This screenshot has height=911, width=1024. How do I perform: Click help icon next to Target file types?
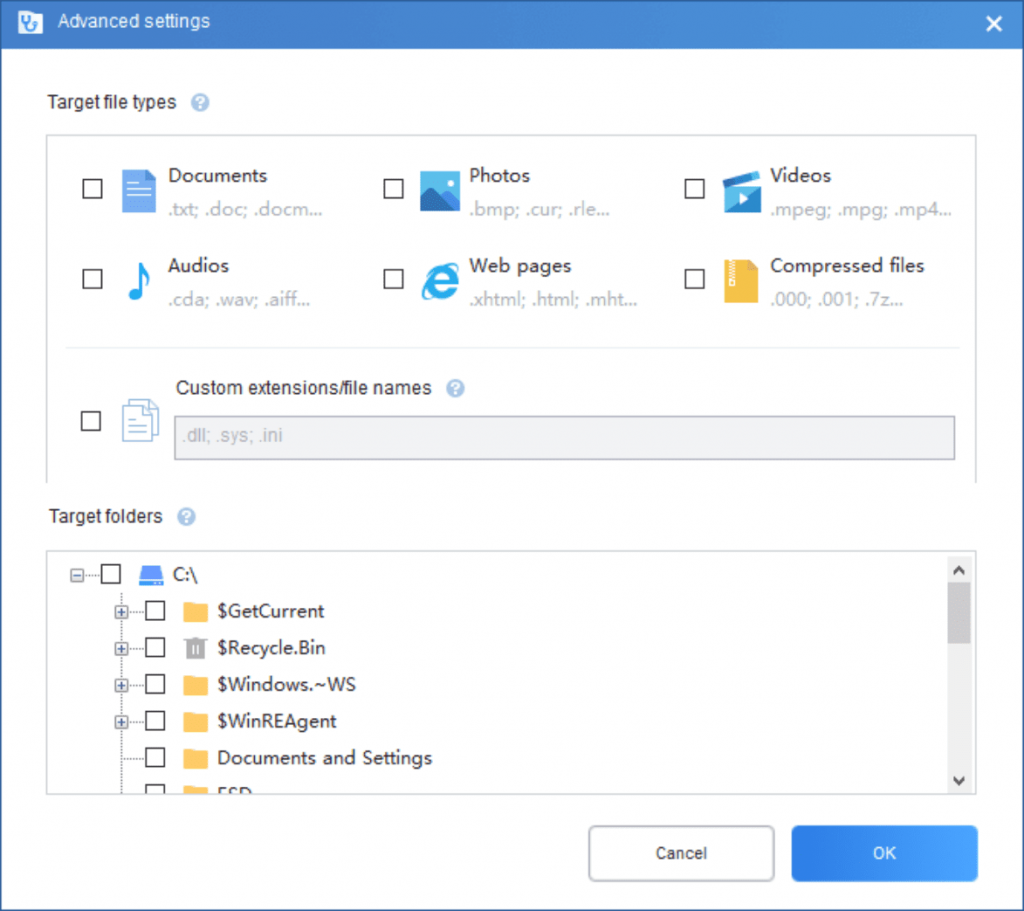click(x=200, y=102)
